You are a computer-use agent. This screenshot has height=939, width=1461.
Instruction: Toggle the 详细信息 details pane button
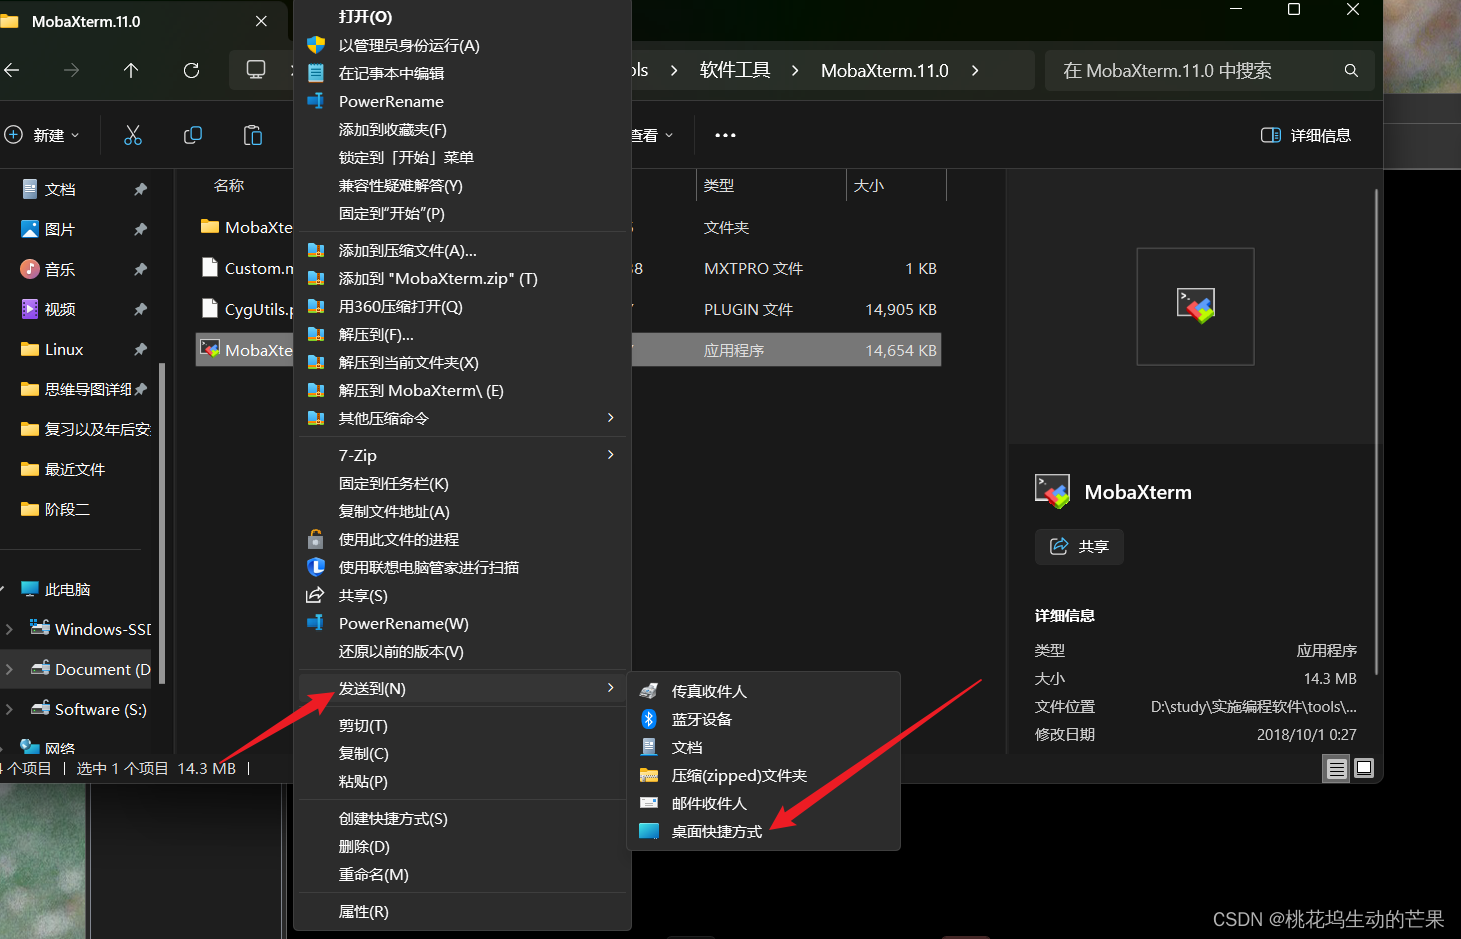(x=1306, y=135)
